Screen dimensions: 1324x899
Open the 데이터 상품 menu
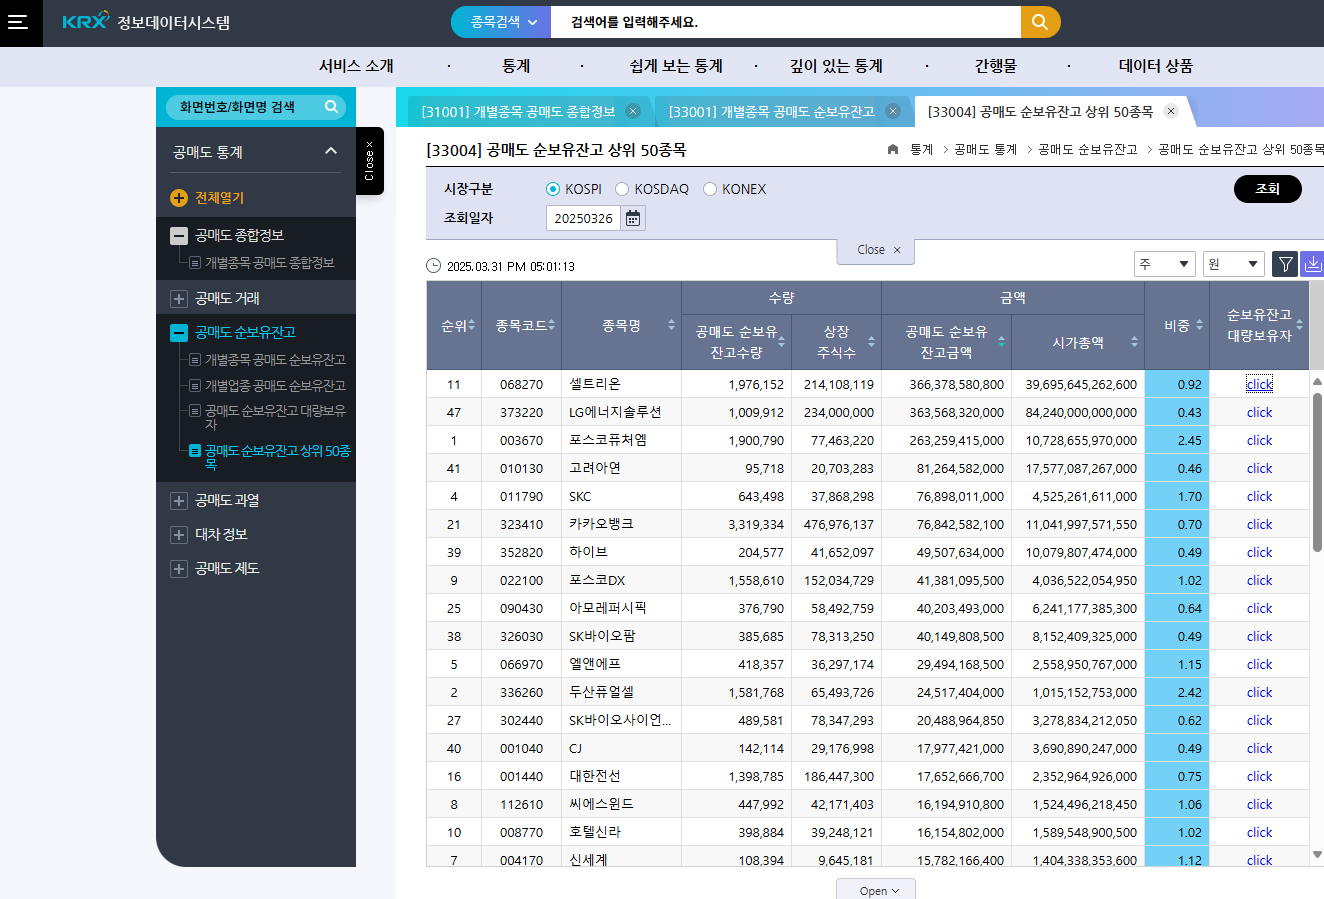tap(1156, 66)
